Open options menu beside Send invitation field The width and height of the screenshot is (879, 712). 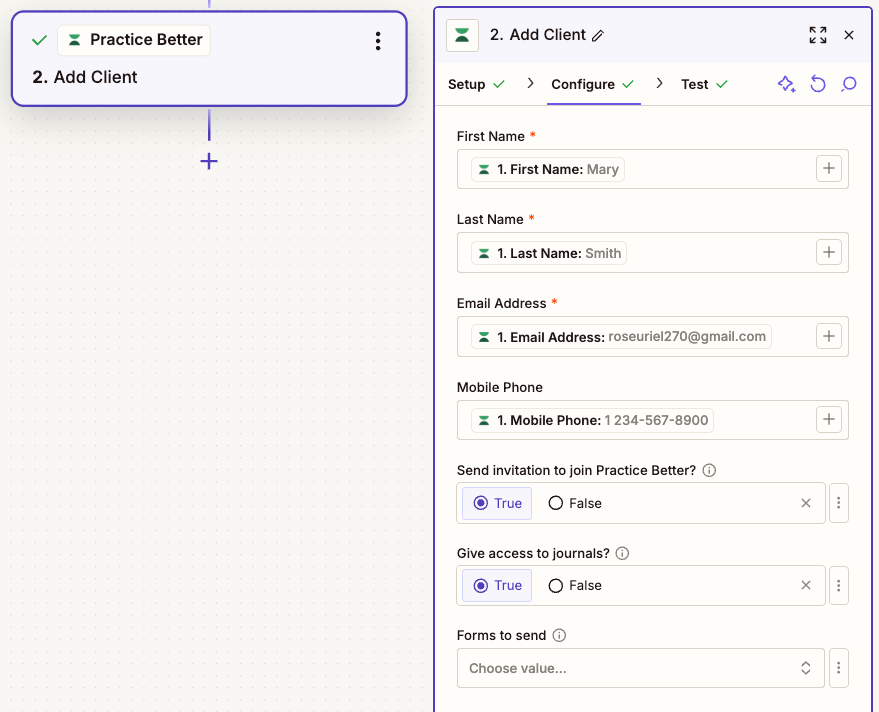point(839,503)
